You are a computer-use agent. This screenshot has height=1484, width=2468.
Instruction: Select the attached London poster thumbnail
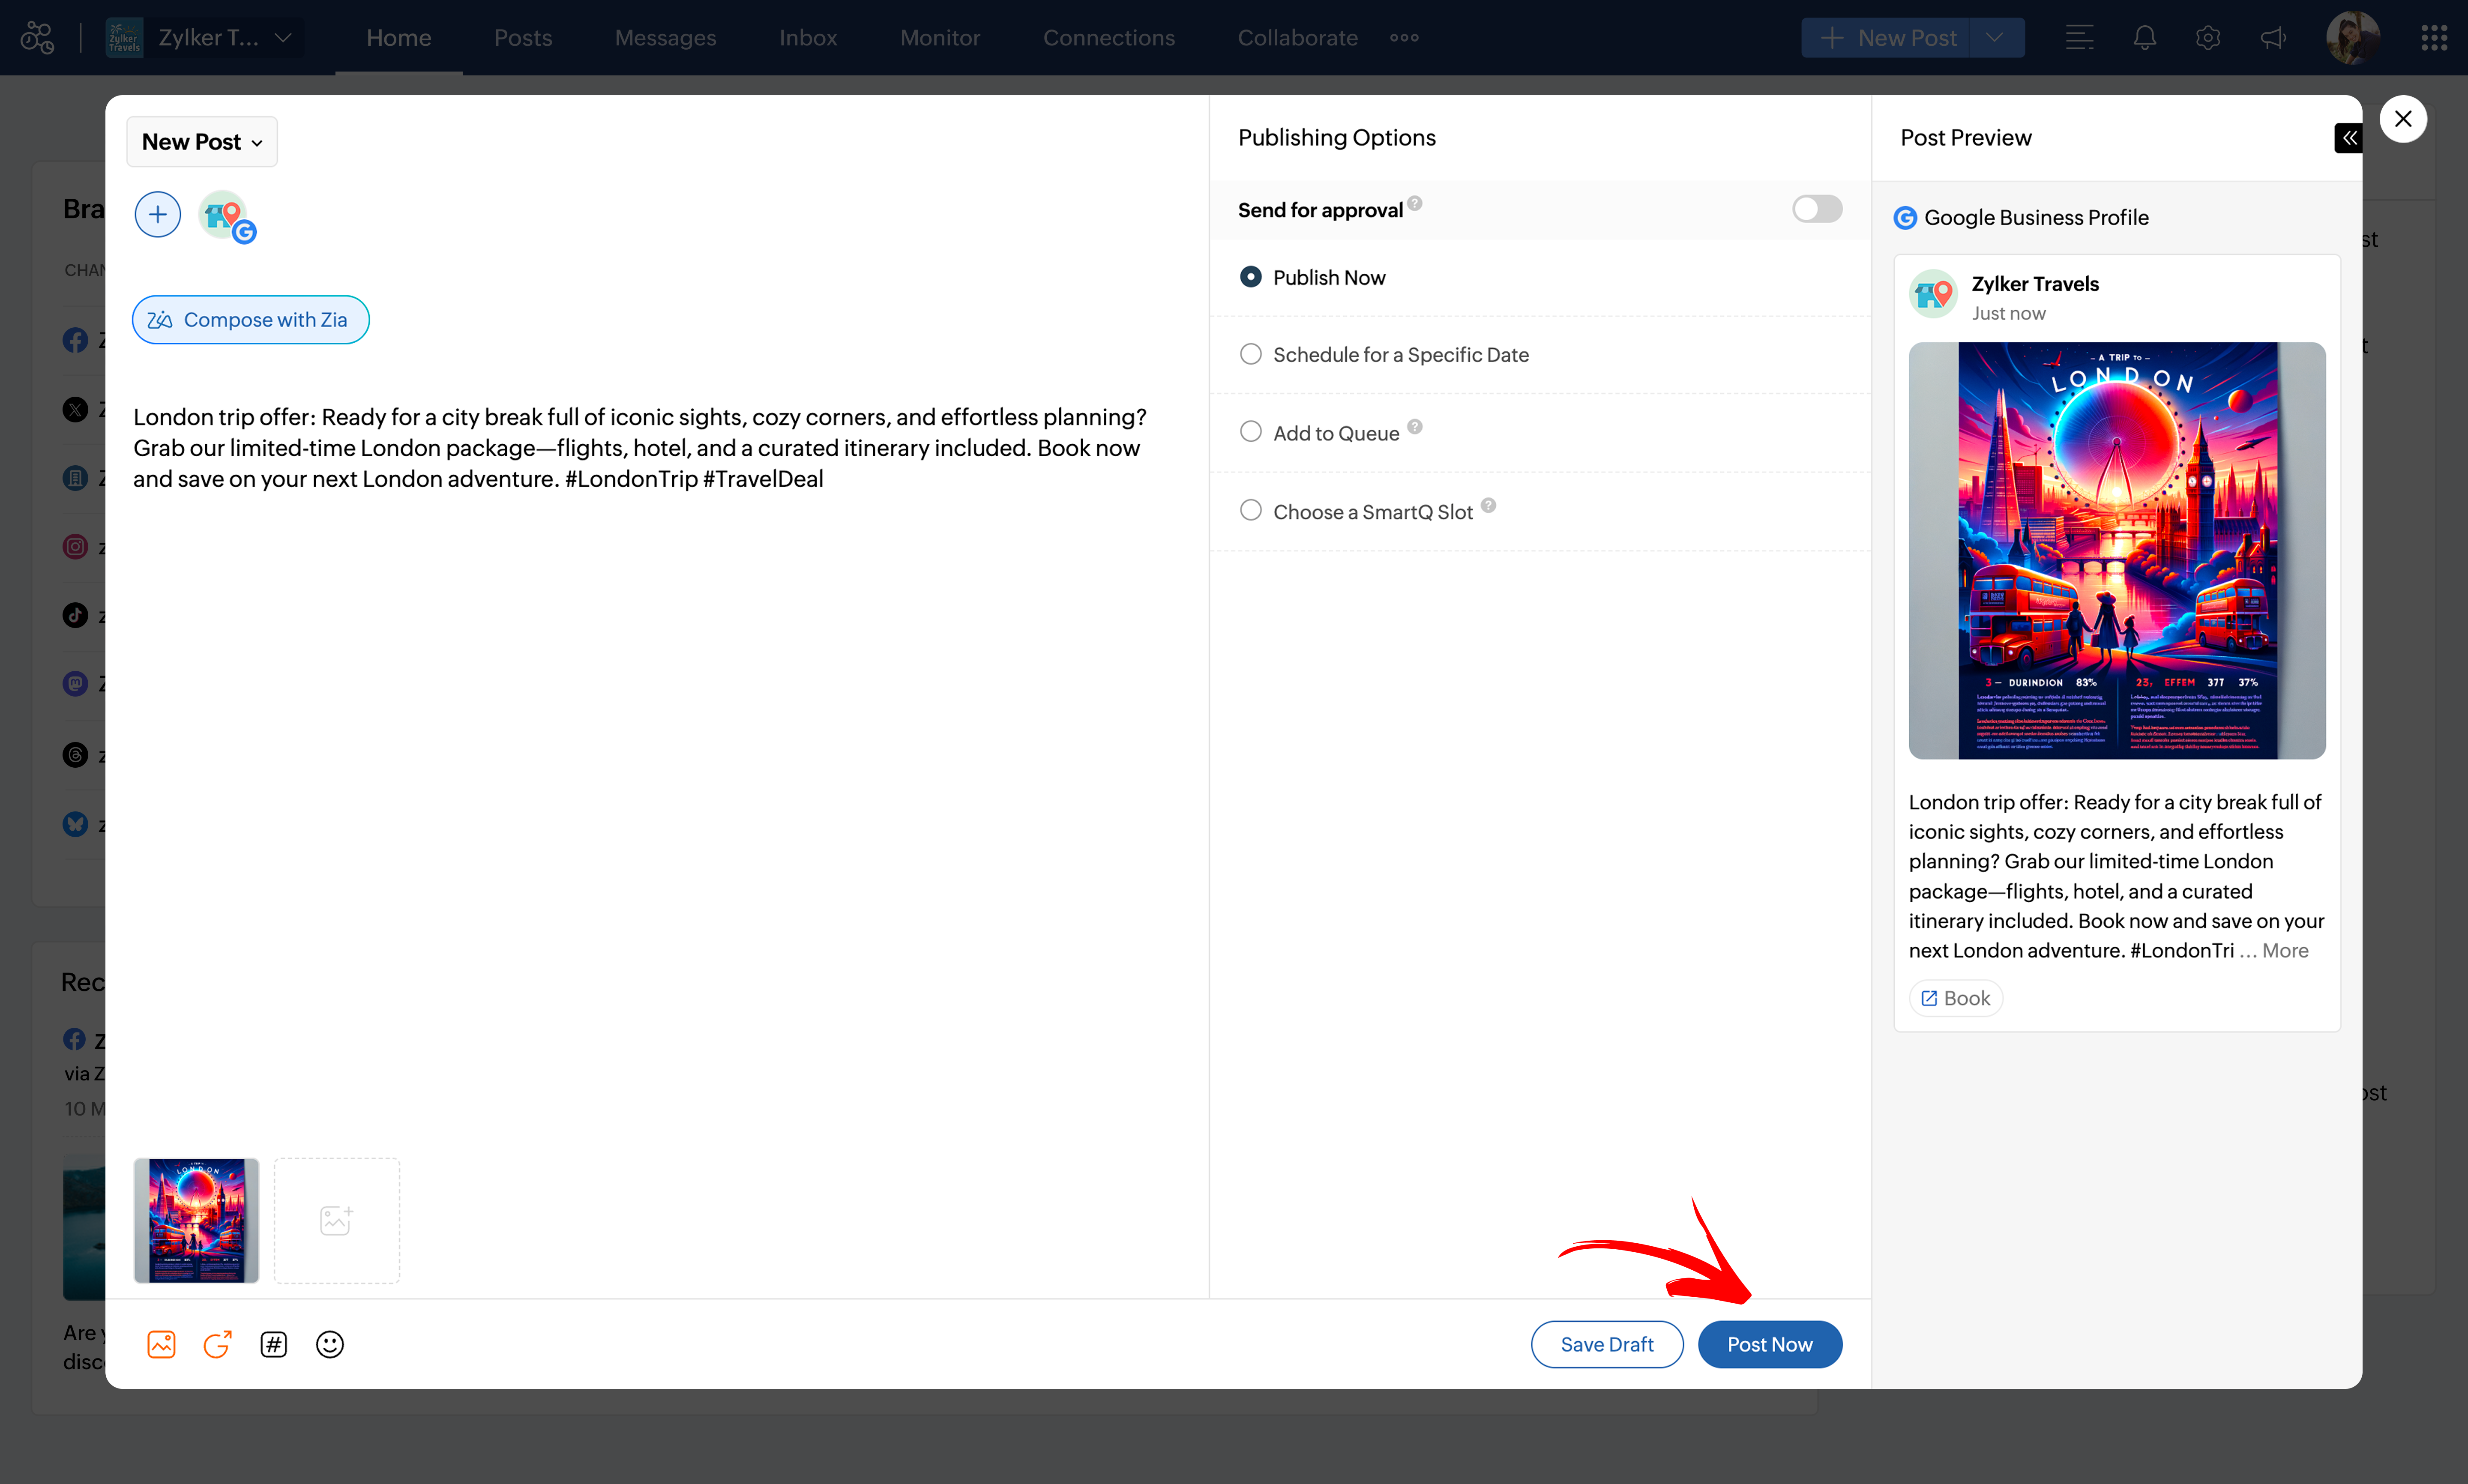[x=196, y=1220]
